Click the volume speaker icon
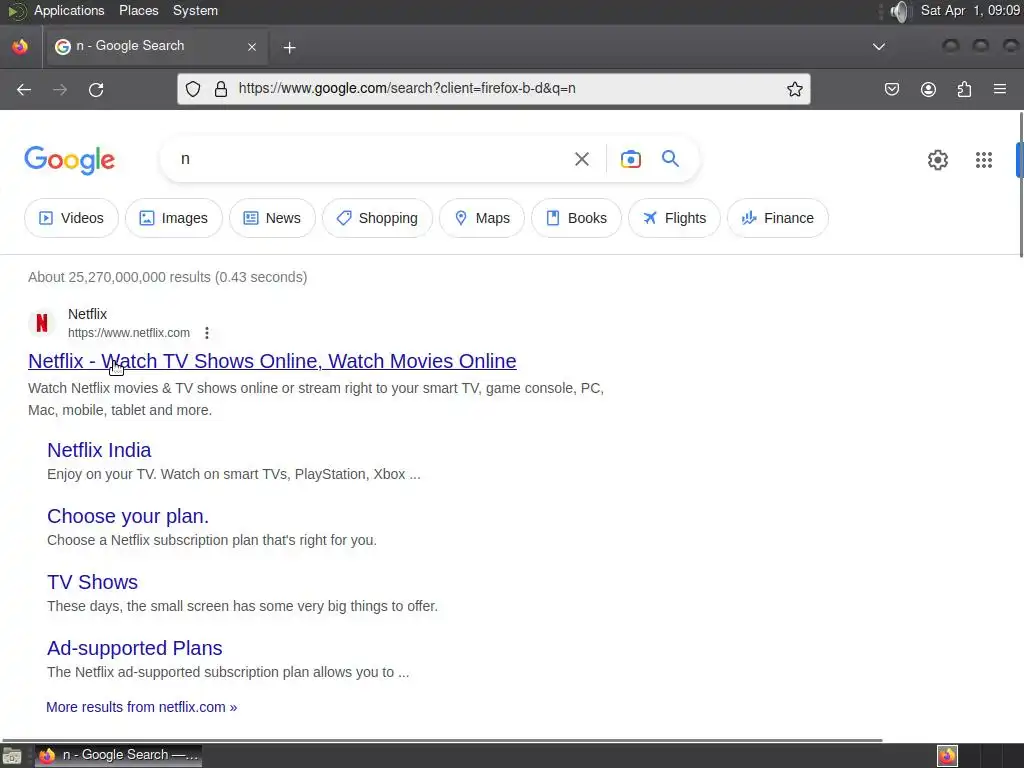Image resolution: width=1024 pixels, height=768 pixels. 899,11
